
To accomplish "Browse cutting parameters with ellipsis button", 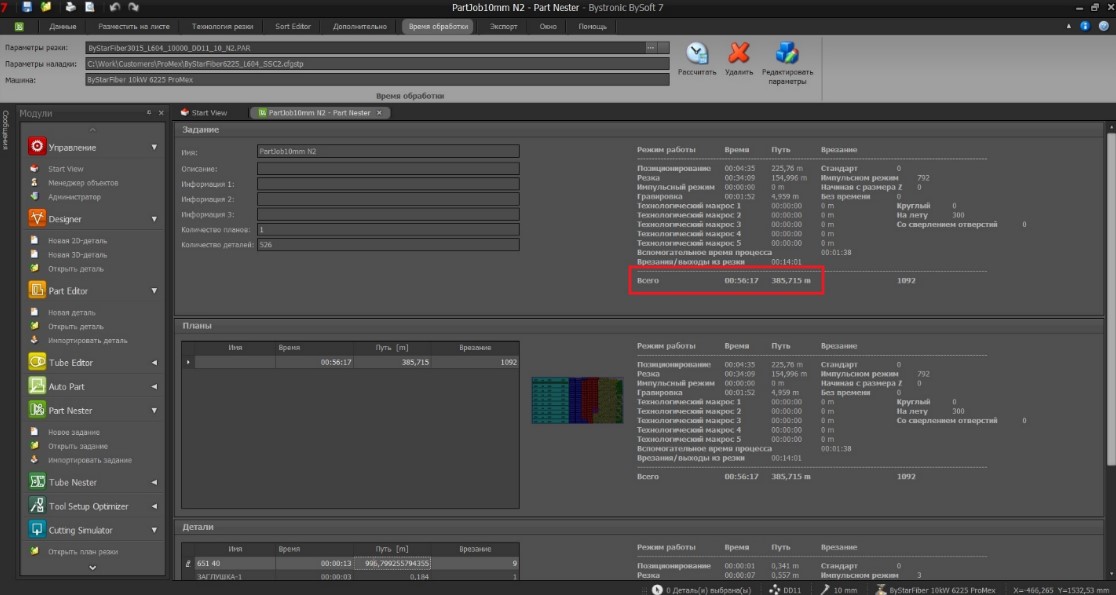I will 651,48.
